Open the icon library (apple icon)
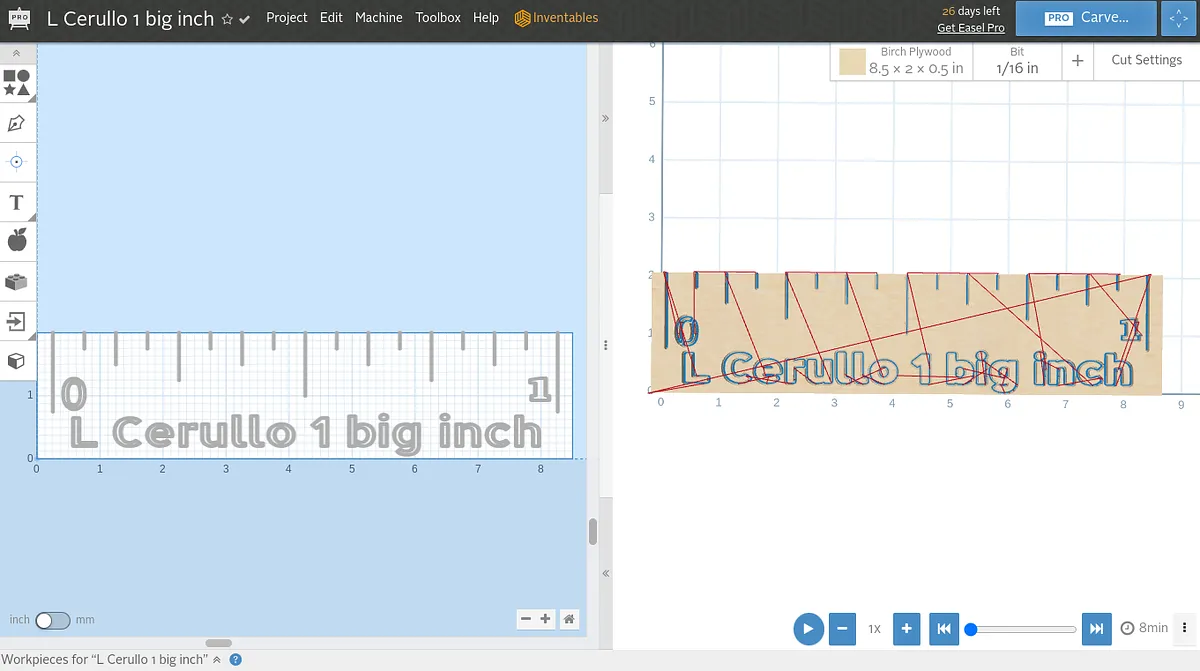 16,240
